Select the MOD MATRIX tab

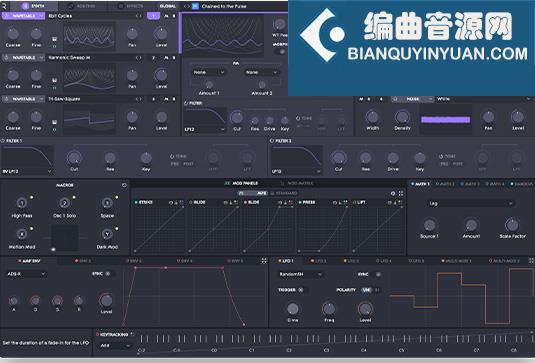[x=297, y=183]
